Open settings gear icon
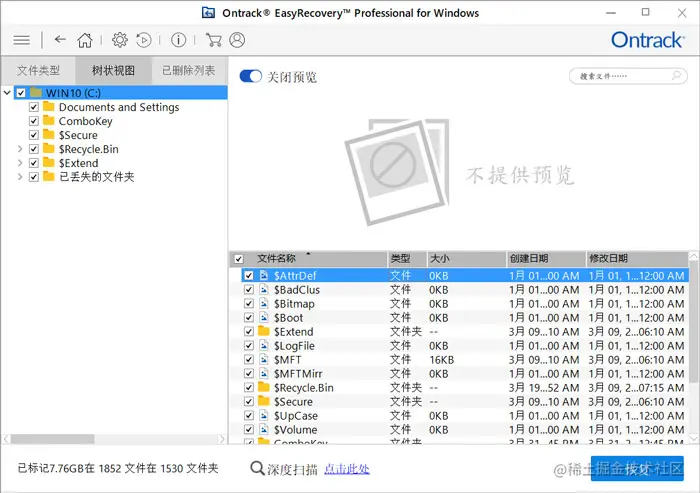This screenshot has width=700, height=493. tap(119, 40)
